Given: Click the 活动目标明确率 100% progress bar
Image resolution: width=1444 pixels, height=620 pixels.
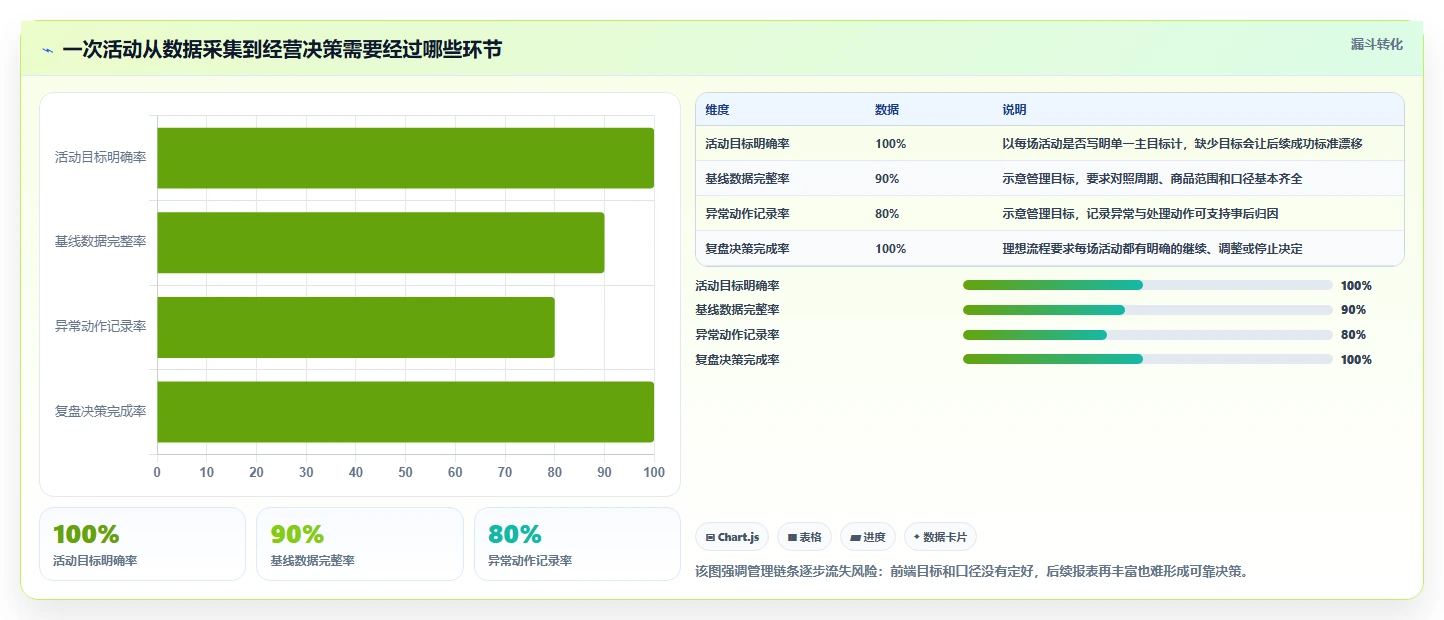Looking at the screenshot, I should (x=1147, y=285).
